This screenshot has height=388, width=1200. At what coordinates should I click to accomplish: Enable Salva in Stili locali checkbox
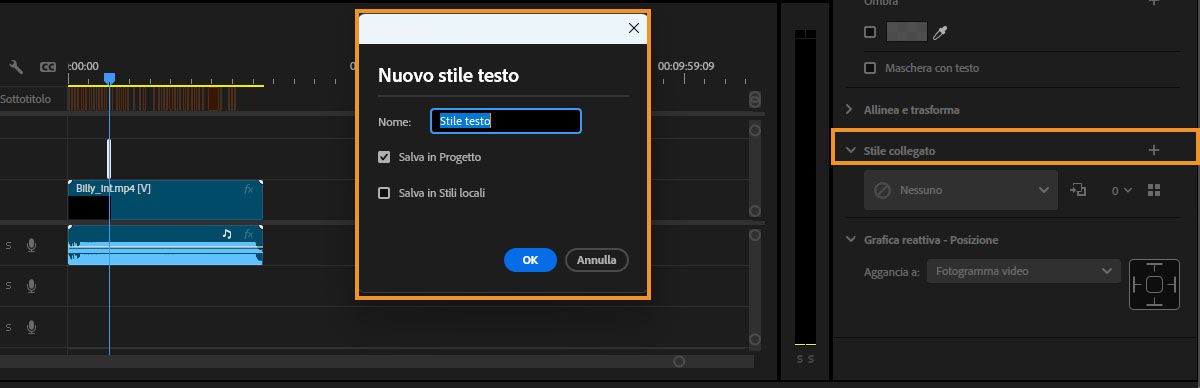point(384,193)
